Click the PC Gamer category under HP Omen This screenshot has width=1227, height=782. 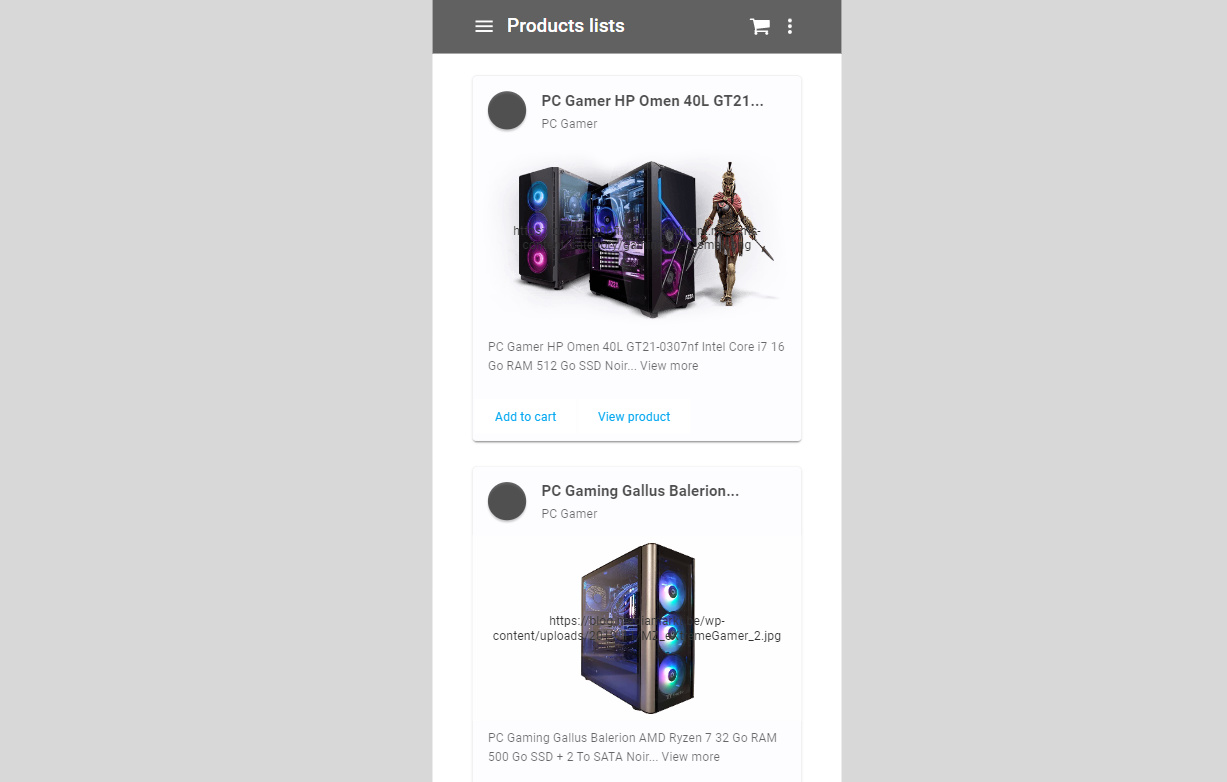569,124
